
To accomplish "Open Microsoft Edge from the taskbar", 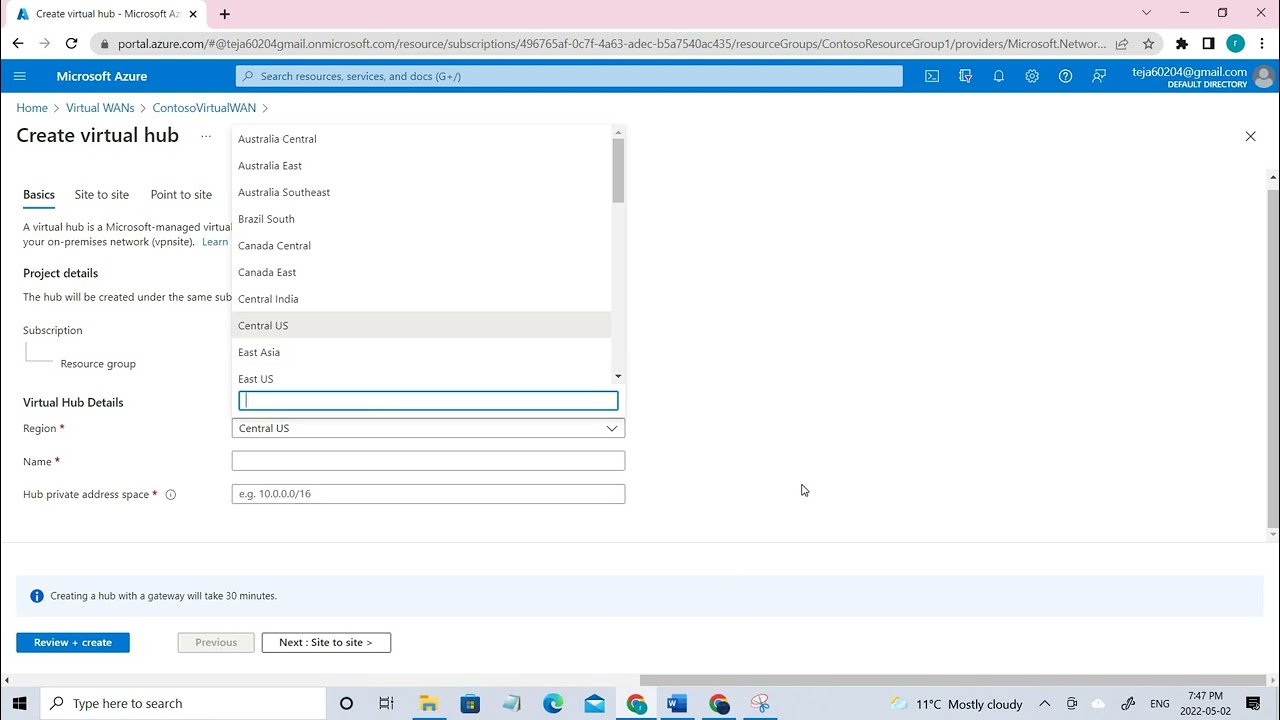I will coord(553,703).
